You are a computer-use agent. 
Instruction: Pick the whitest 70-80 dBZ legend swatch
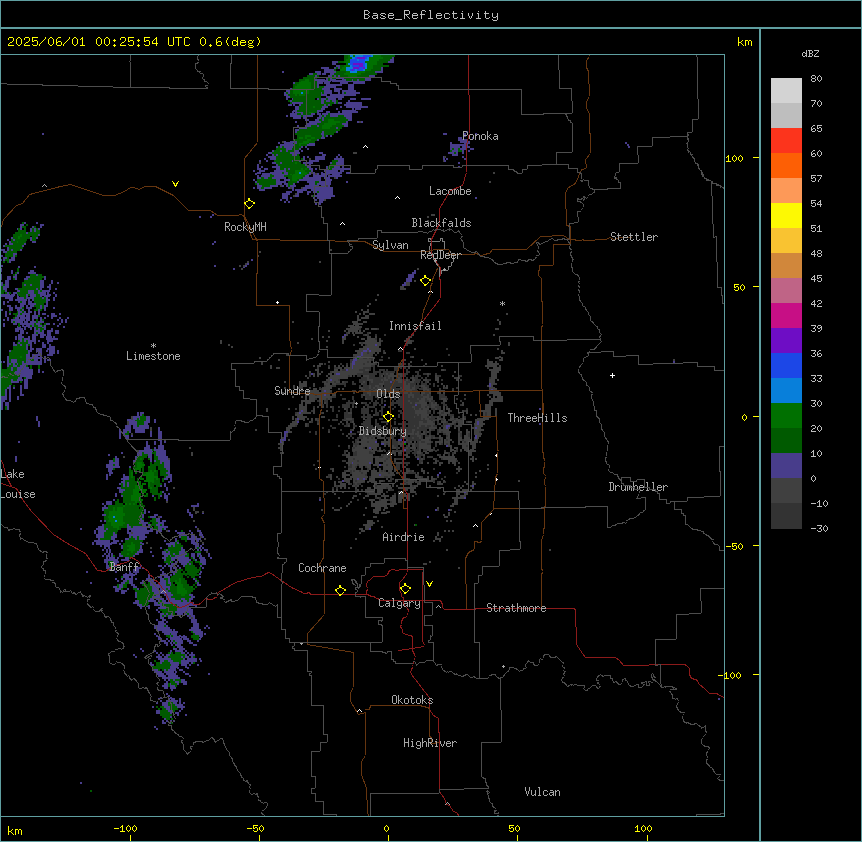786,91
